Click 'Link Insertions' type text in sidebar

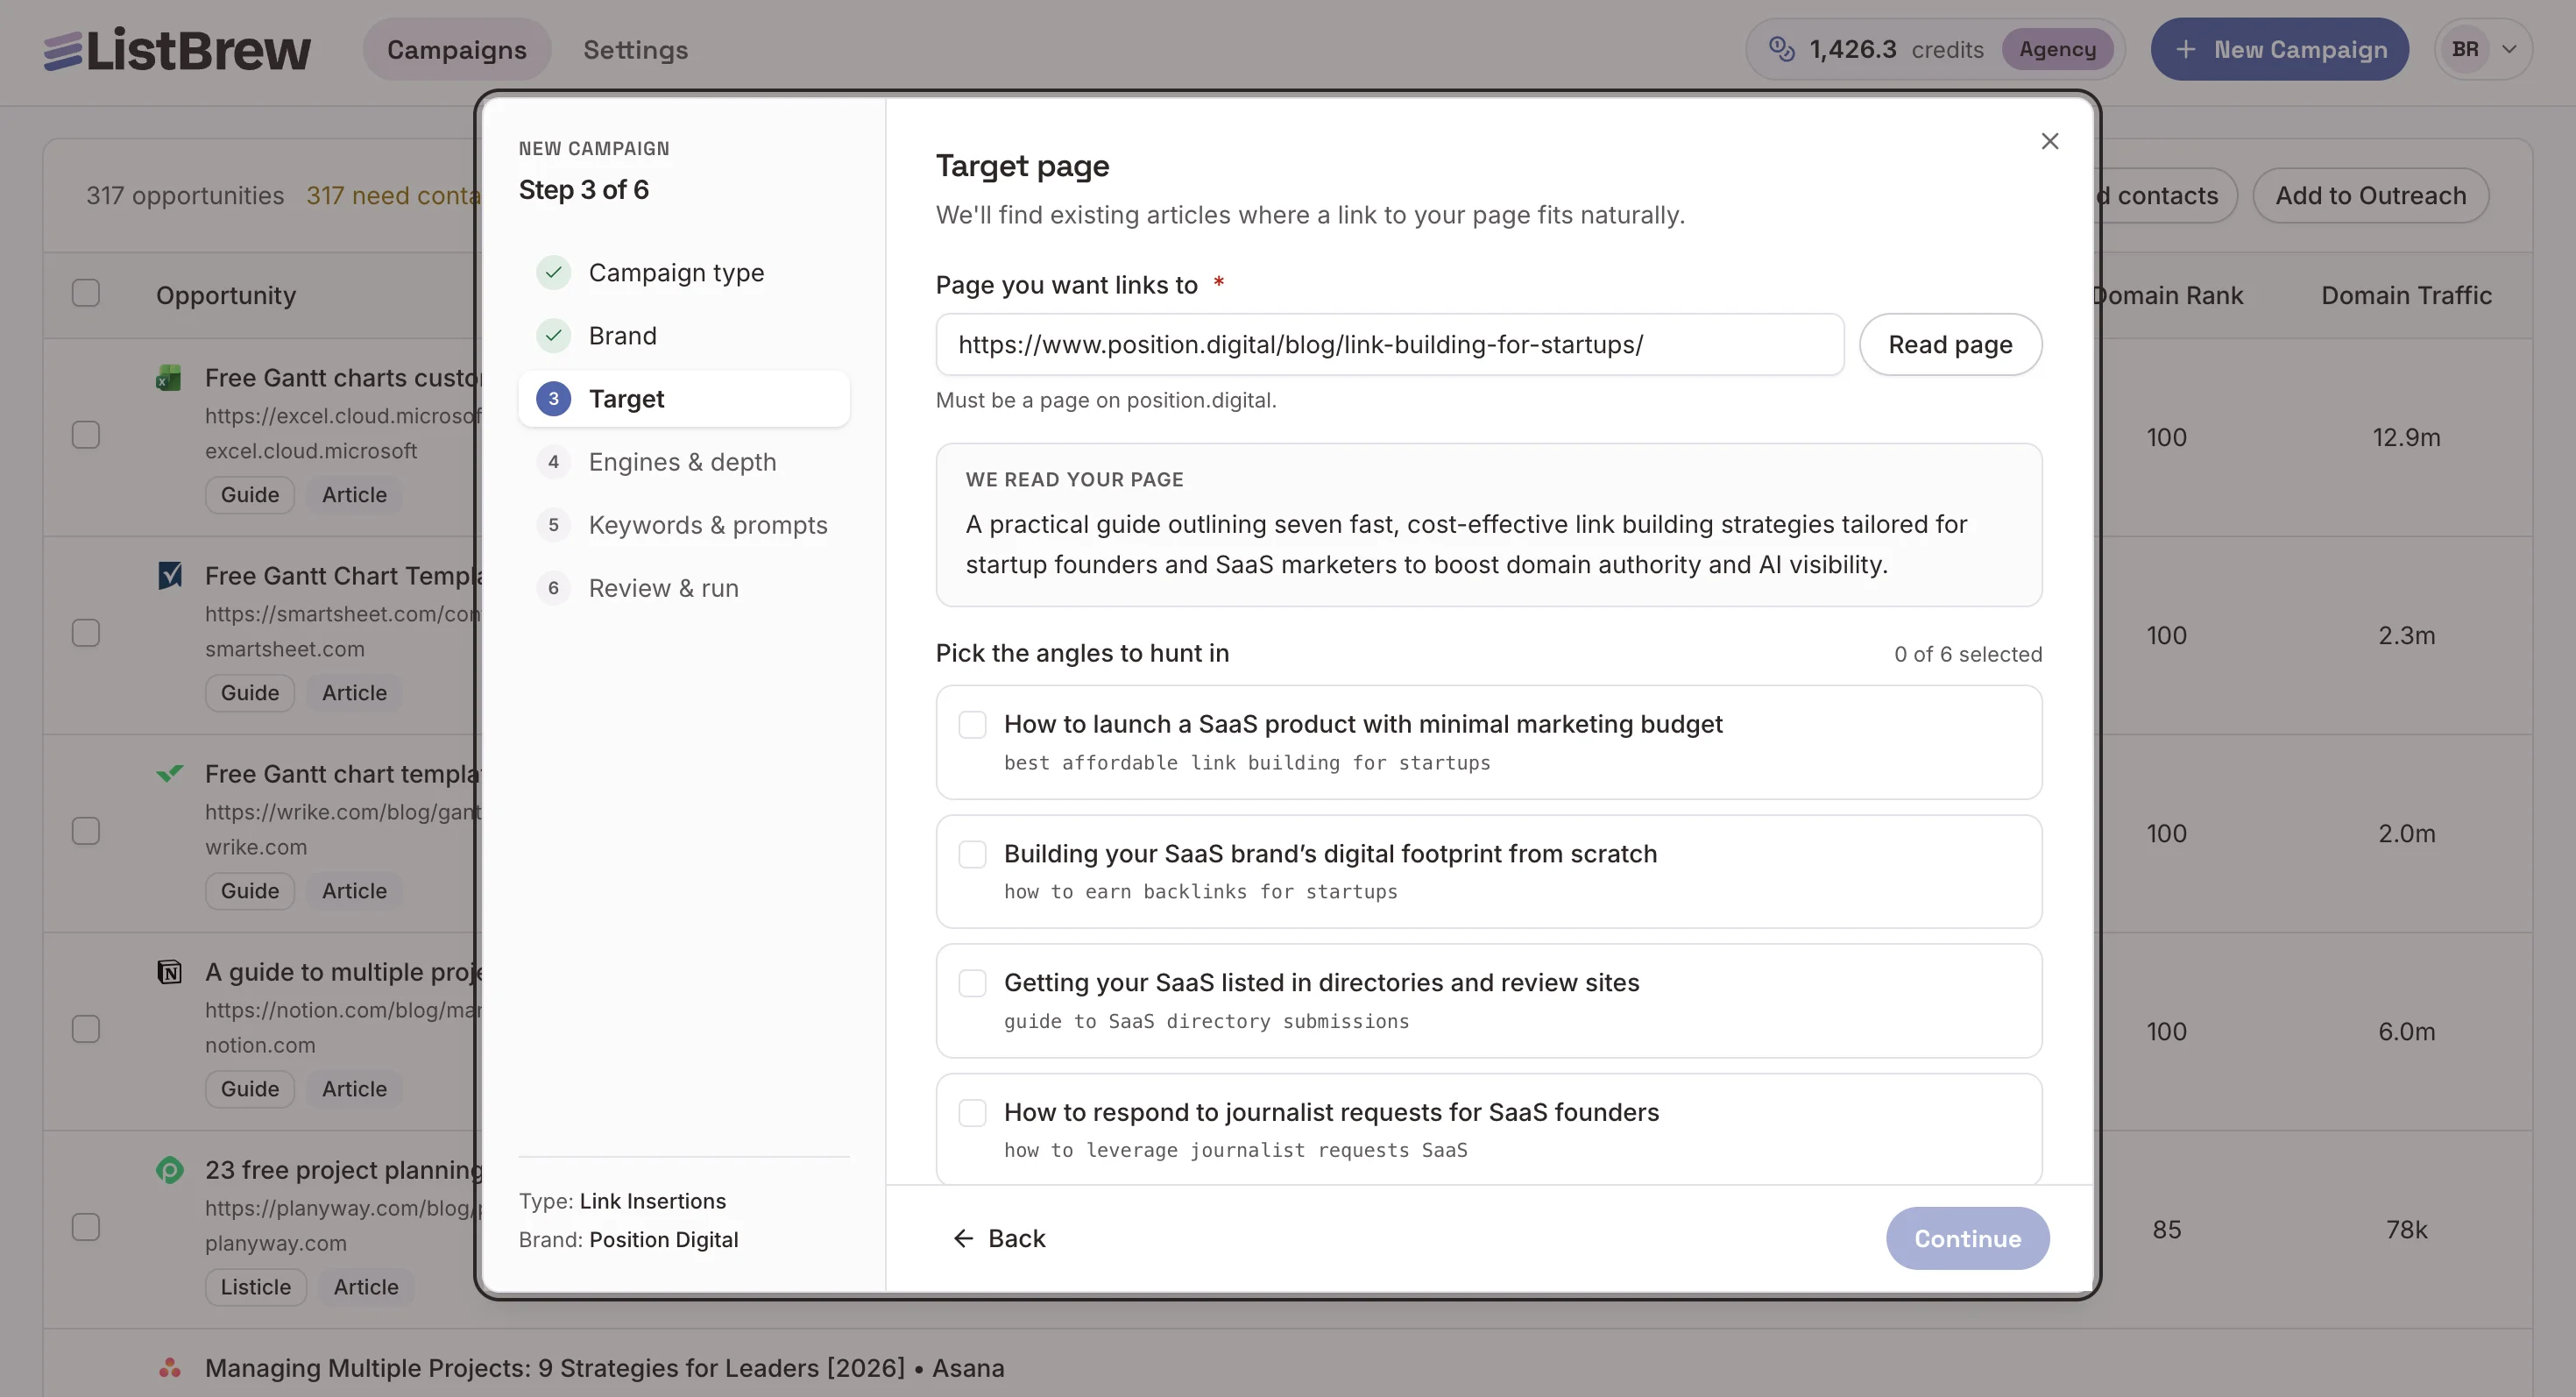(x=653, y=1200)
